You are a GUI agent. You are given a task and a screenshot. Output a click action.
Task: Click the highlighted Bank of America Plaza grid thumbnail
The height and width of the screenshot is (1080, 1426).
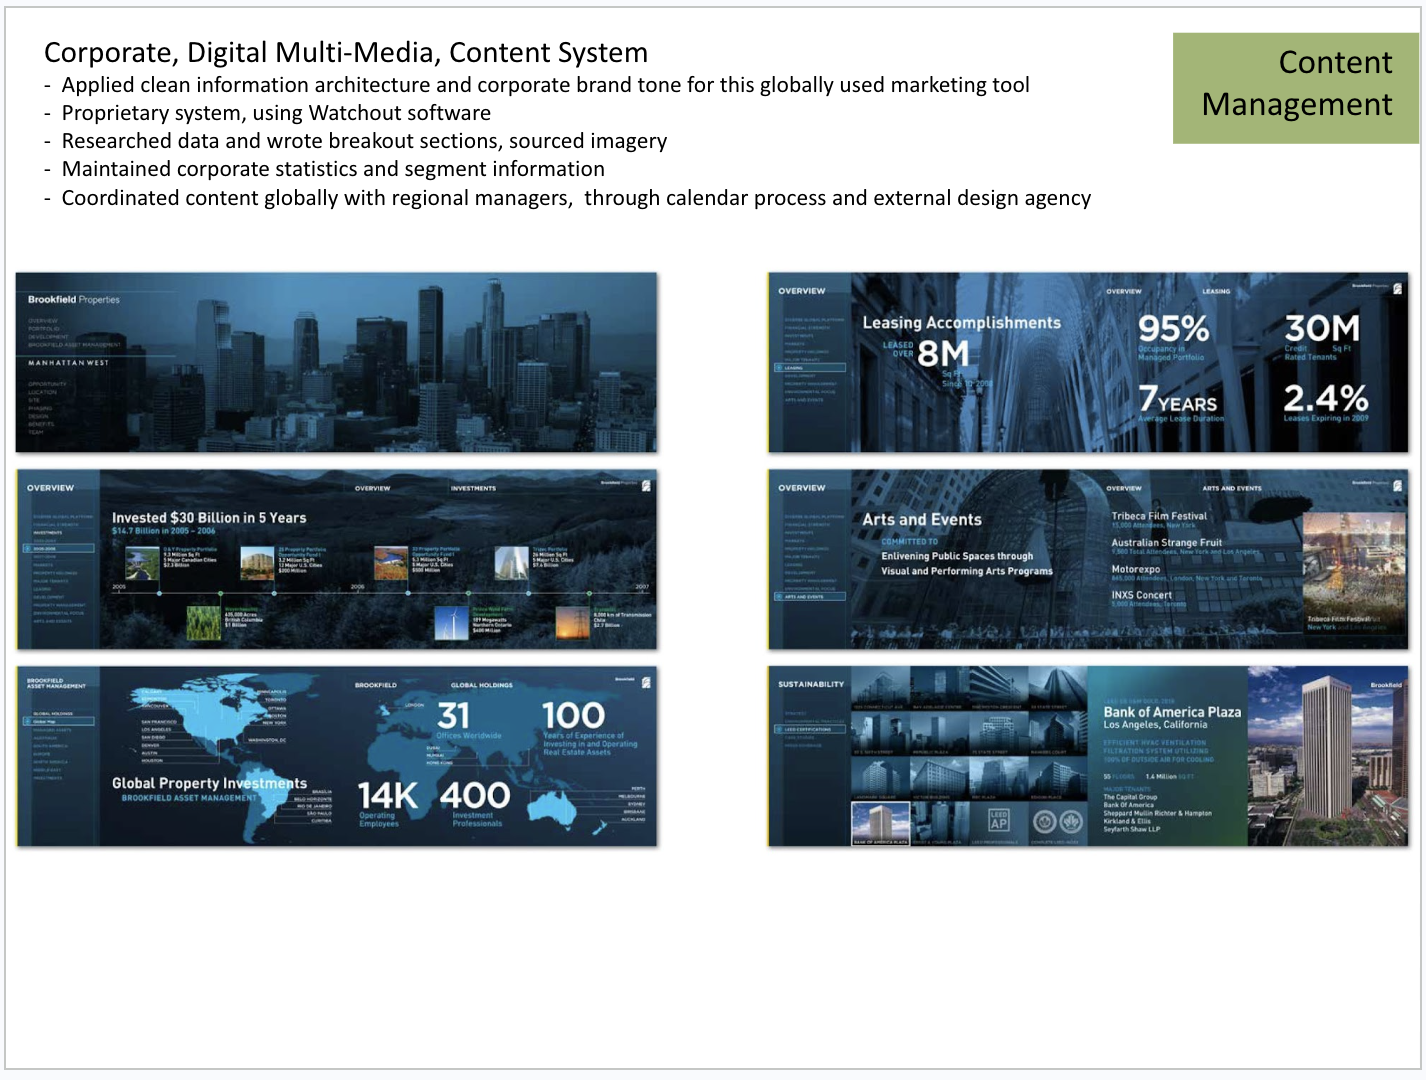click(x=880, y=823)
